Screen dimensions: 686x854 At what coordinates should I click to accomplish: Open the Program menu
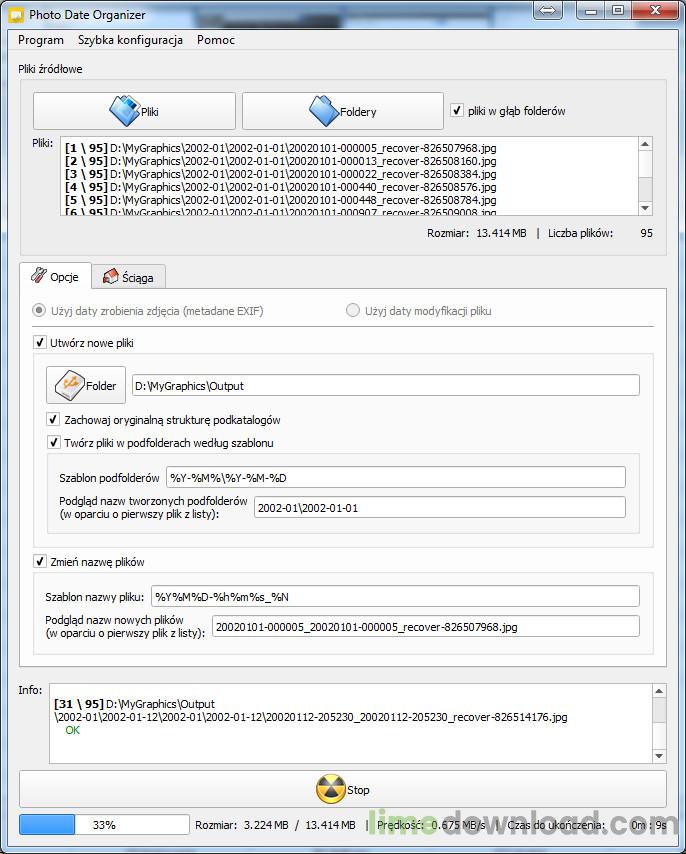(x=41, y=40)
